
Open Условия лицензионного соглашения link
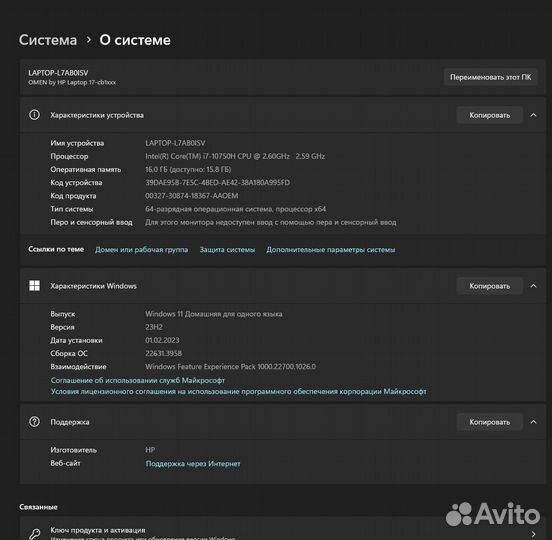click(x=238, y=391)
